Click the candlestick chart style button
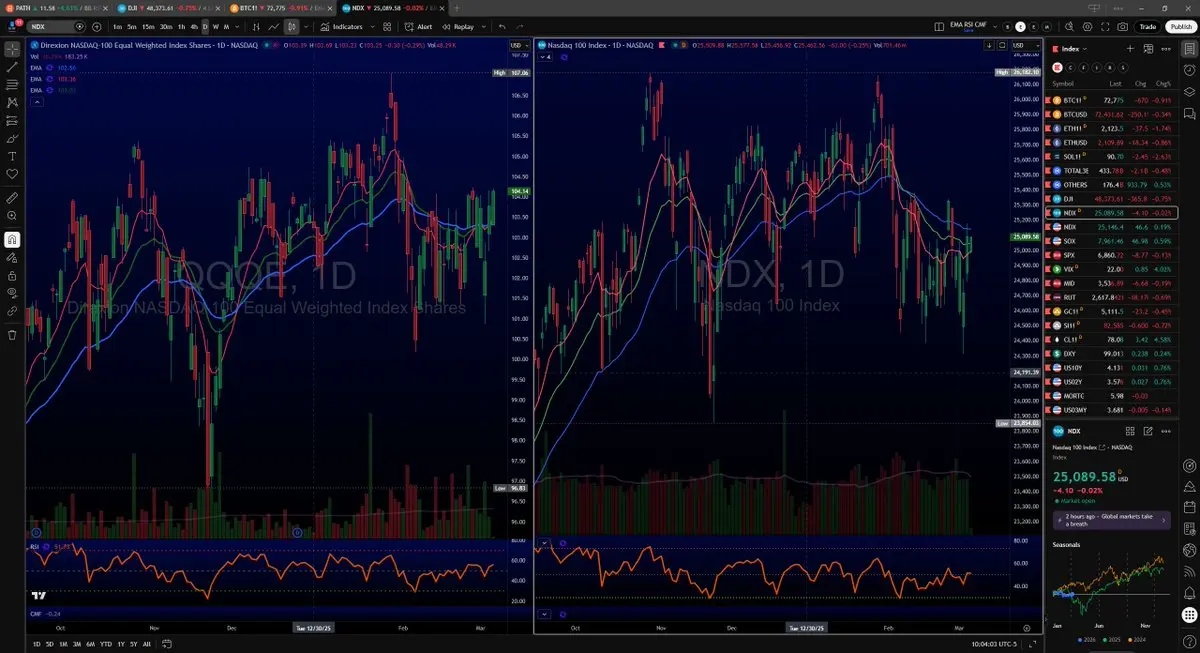Viewport: 1200px width, 653px height. click(291, 27)
